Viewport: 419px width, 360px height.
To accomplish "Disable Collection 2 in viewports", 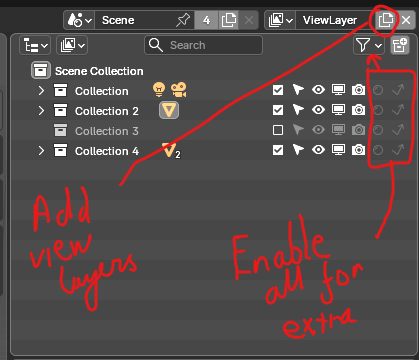I will (338, 110).
